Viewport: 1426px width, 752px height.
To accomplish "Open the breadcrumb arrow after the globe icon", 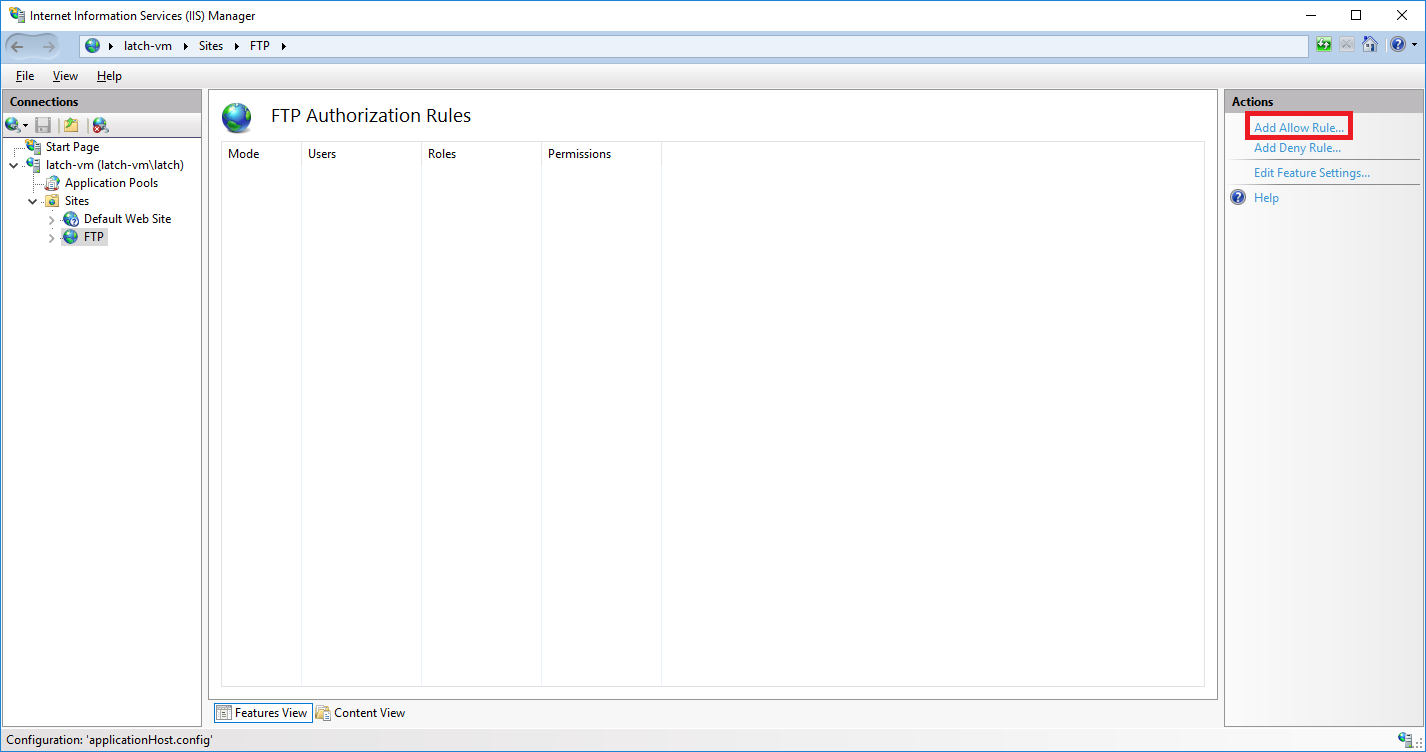I will click(x=110, y=46).
